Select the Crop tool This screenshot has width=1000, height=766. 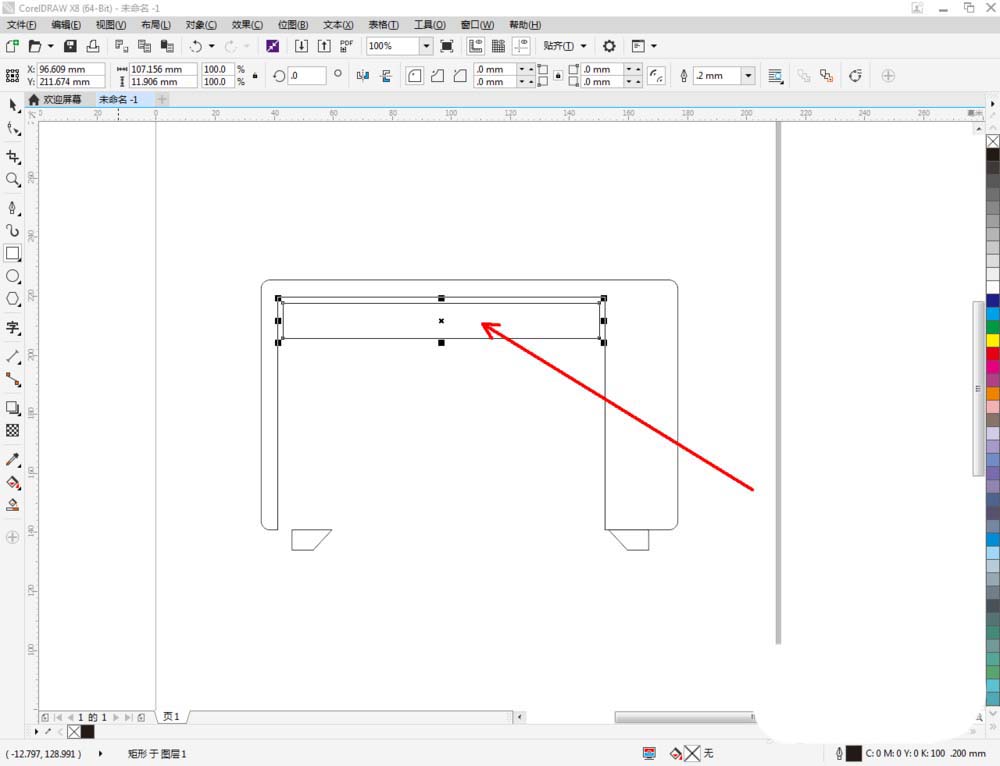click(x=13, y=157)
